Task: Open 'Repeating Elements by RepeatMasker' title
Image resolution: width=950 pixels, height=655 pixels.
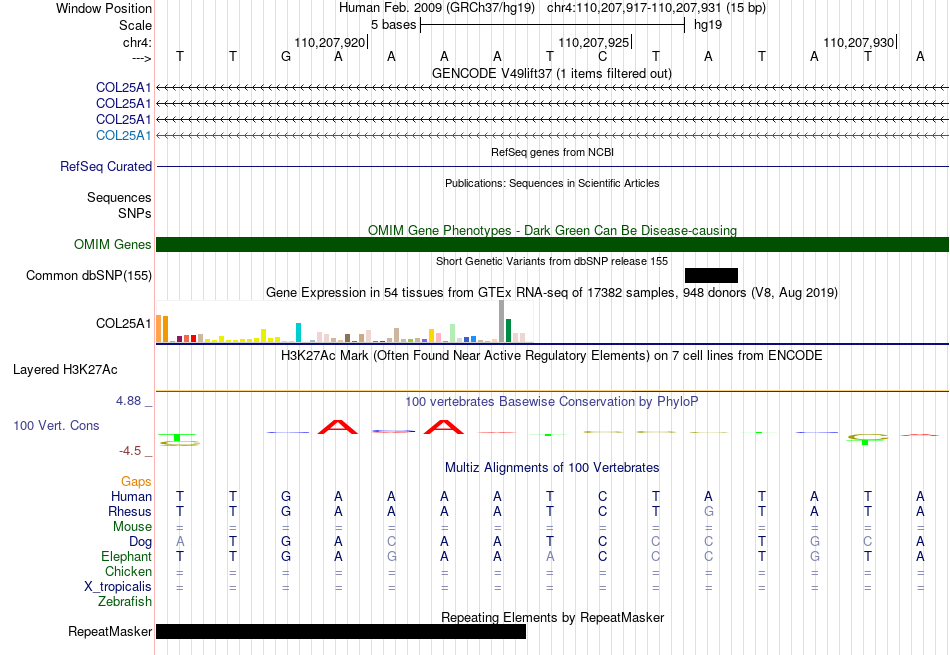Action: click(552, 617)
